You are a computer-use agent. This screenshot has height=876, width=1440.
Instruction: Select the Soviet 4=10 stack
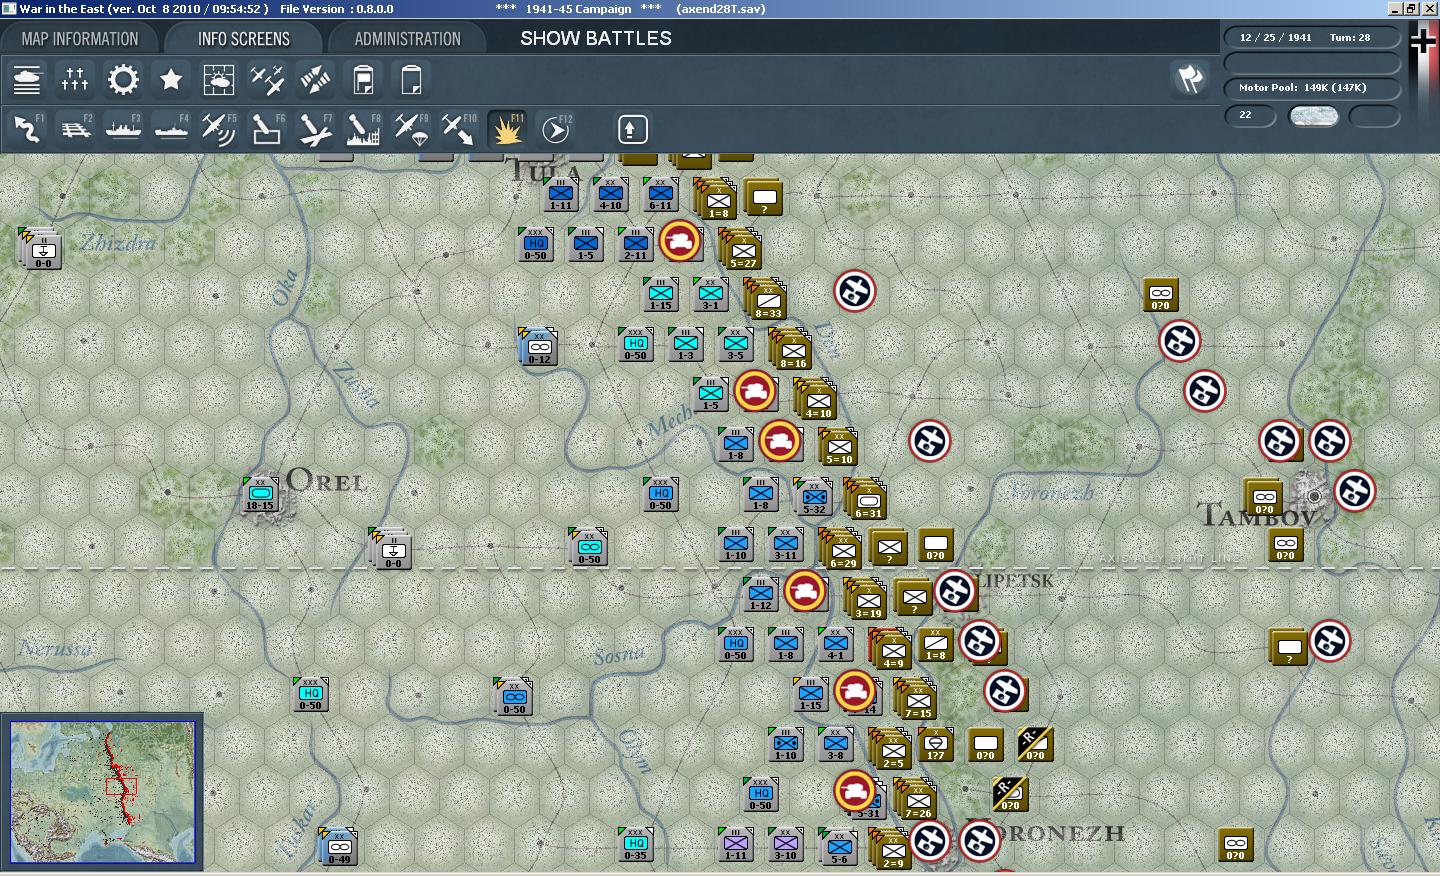click(816, 399)
